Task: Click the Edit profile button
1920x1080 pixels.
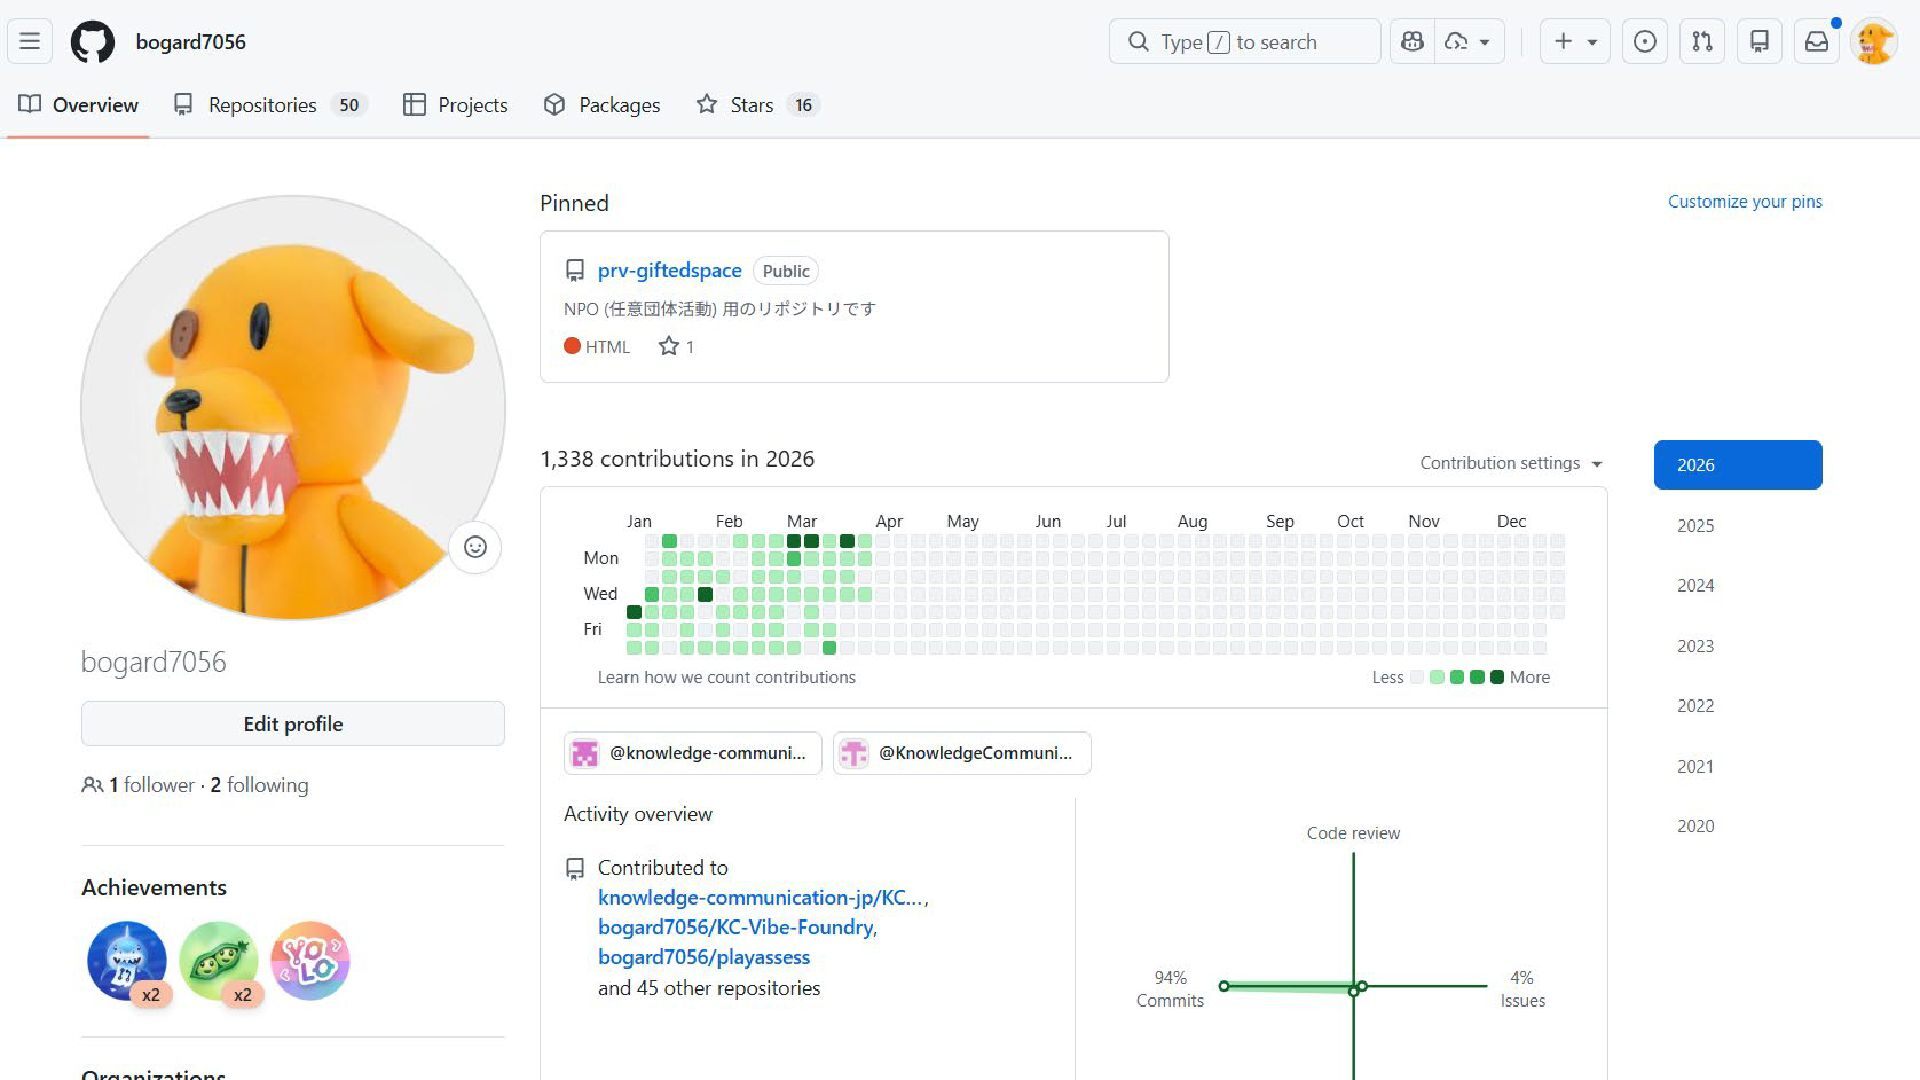Action: tap(293, 724)
